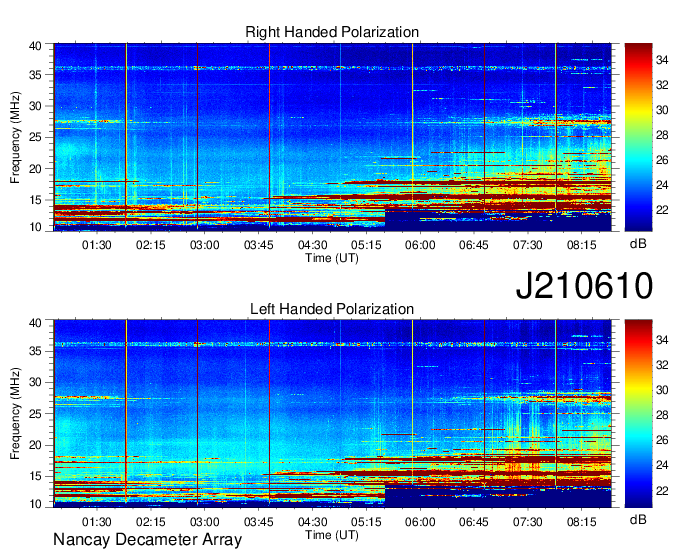Click the 07:30 time tick of Right Handed plot
The width and height of the screenshot is (680, 552).
pos(528,245)
